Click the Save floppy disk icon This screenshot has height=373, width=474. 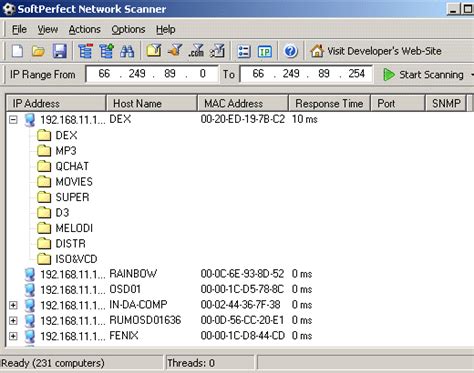click(60, 51)
